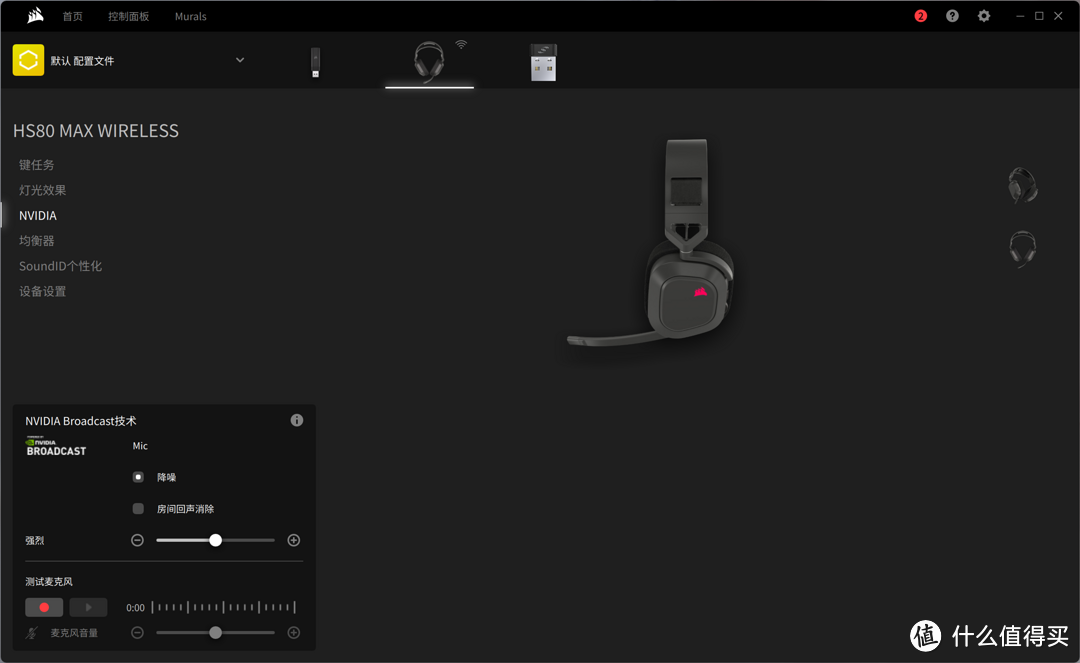
Task: Click the 0:00 timer readout
Action: pos(135,607)
